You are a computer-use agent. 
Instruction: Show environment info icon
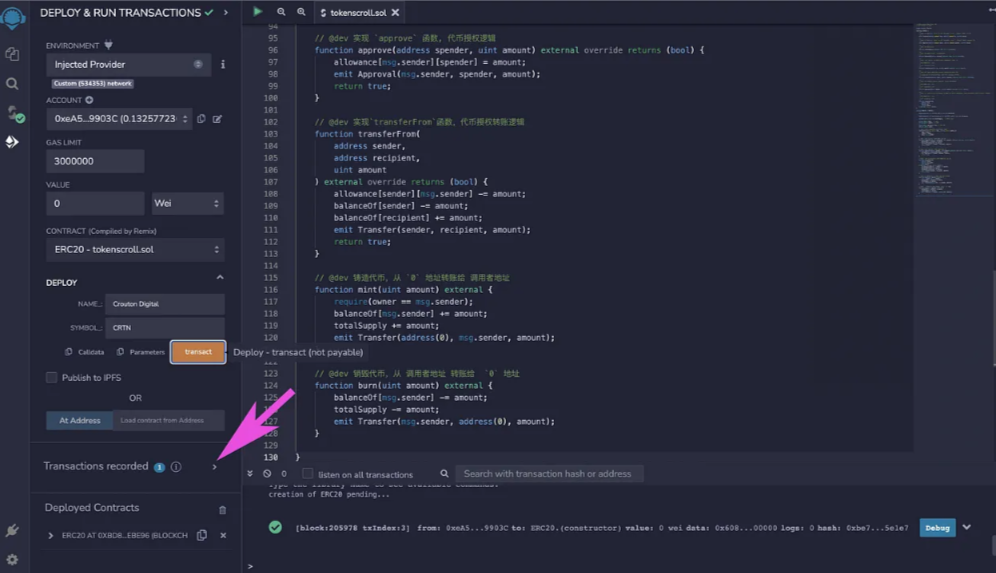coord(222,64)
